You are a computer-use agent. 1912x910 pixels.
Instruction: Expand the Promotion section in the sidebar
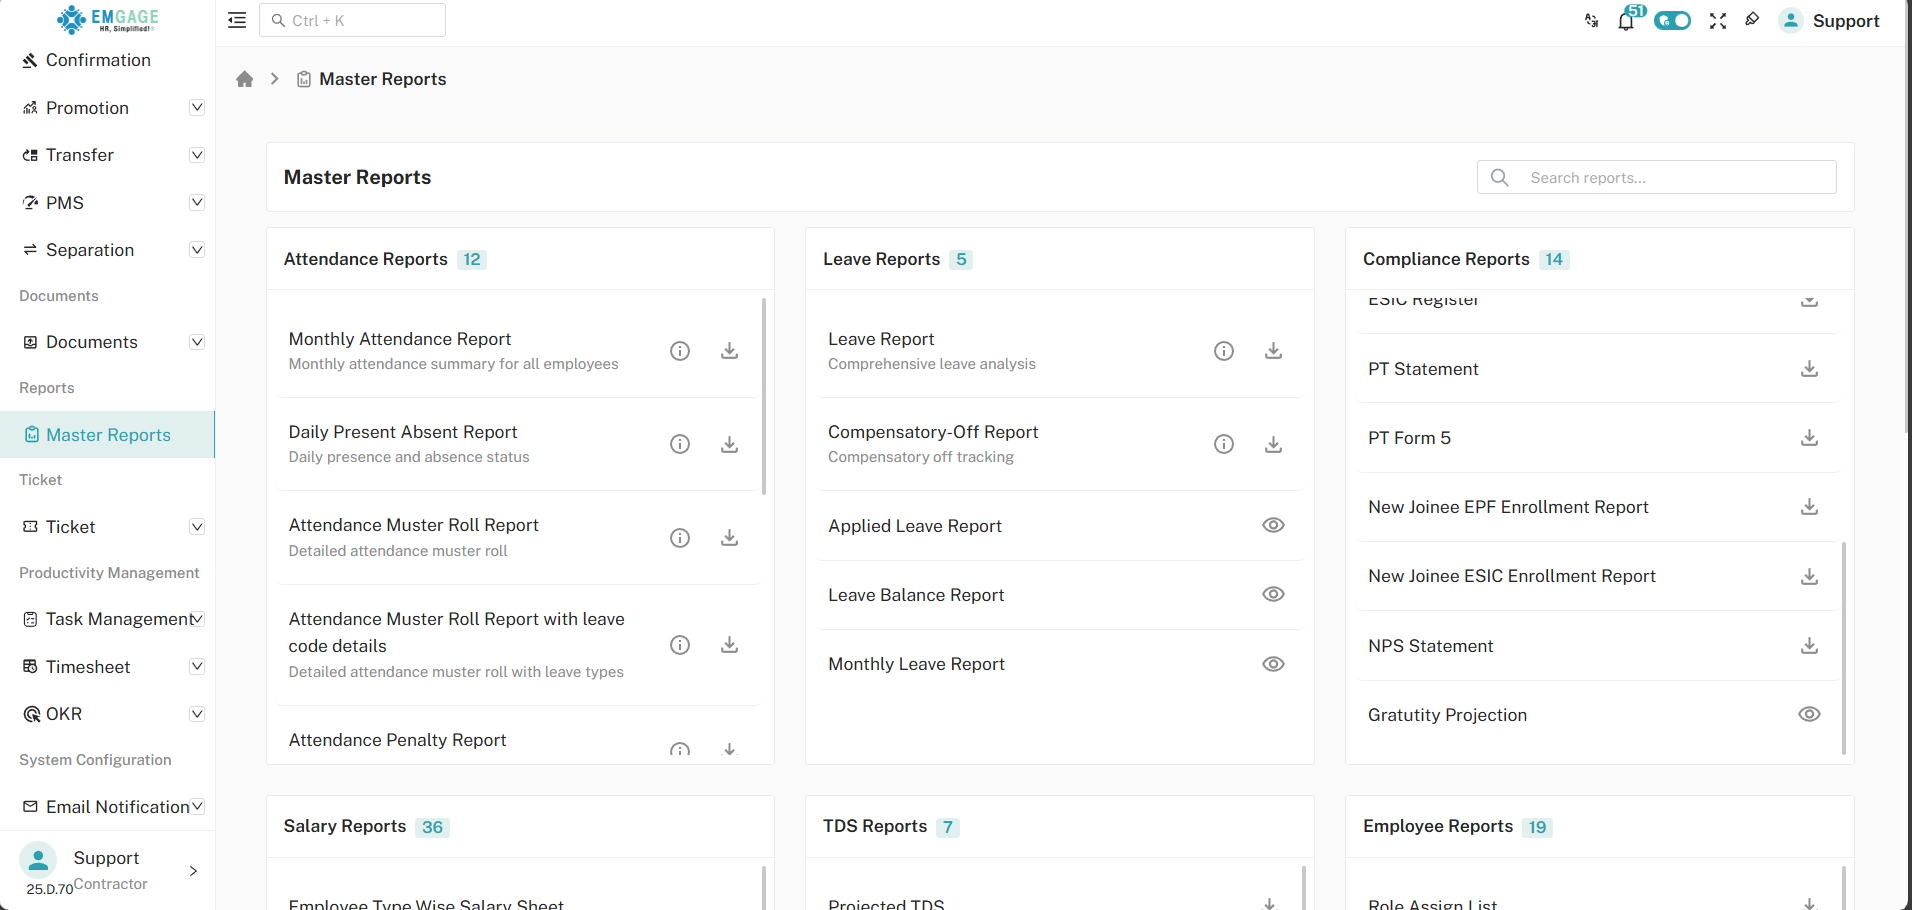197,107
